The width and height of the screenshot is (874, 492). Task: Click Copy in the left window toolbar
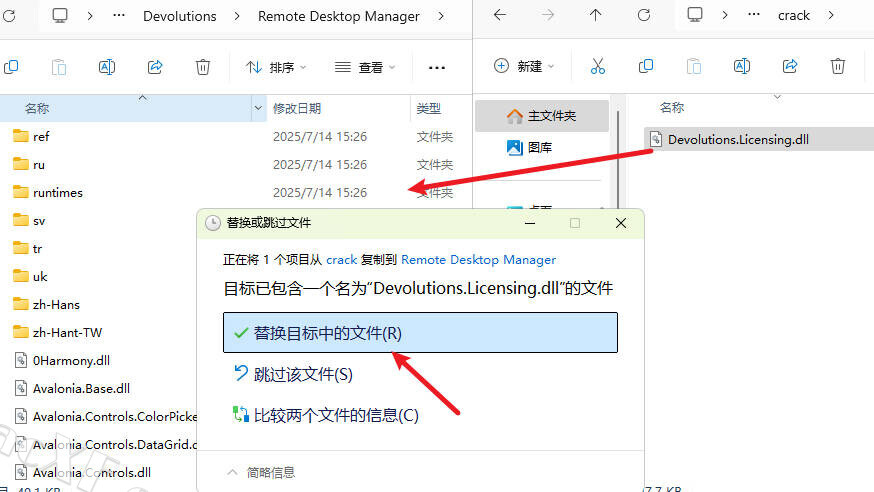(11, 67)
